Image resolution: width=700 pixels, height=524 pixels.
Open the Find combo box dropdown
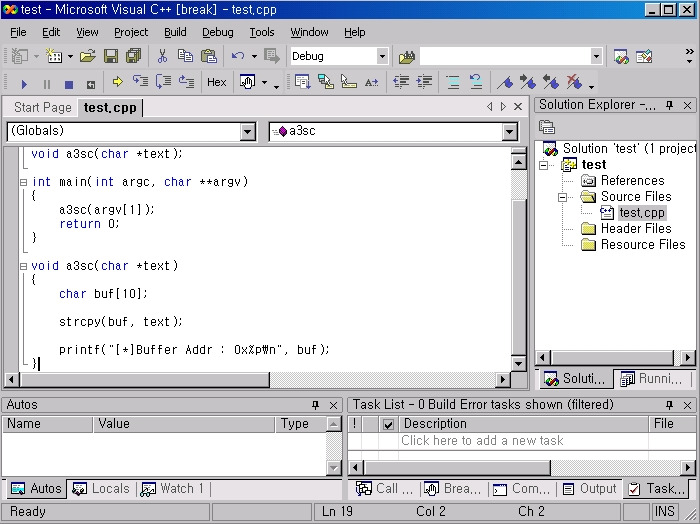[x=596, y=57]
